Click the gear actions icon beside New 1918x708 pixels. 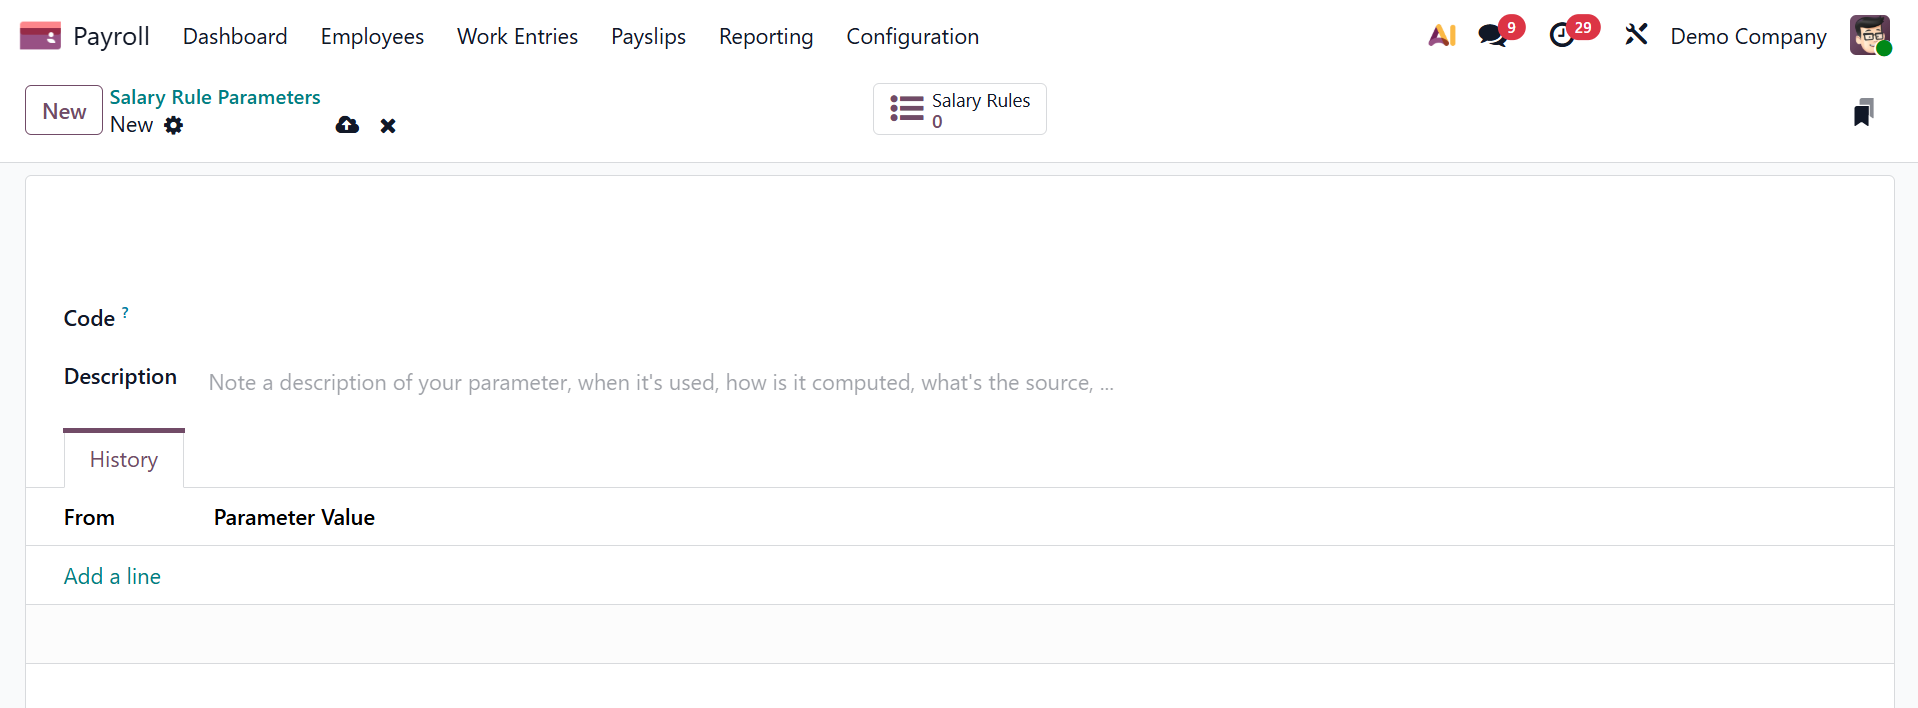[x=174, y=125]
